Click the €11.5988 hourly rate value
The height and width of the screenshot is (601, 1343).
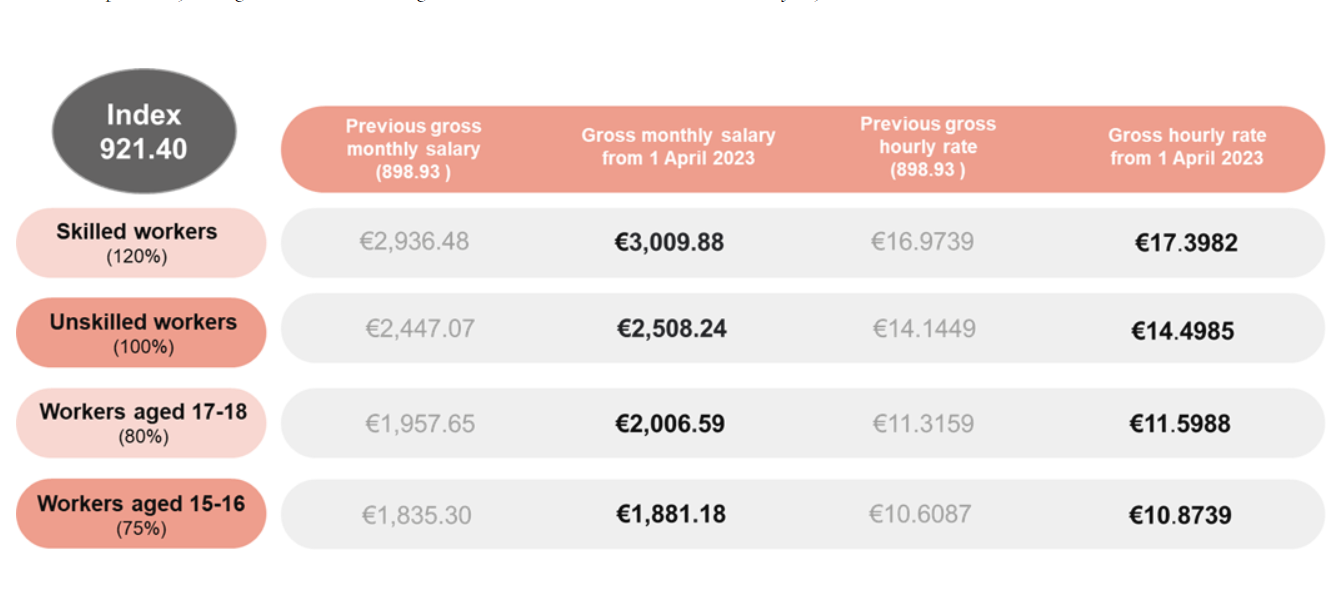[1180, 423]
